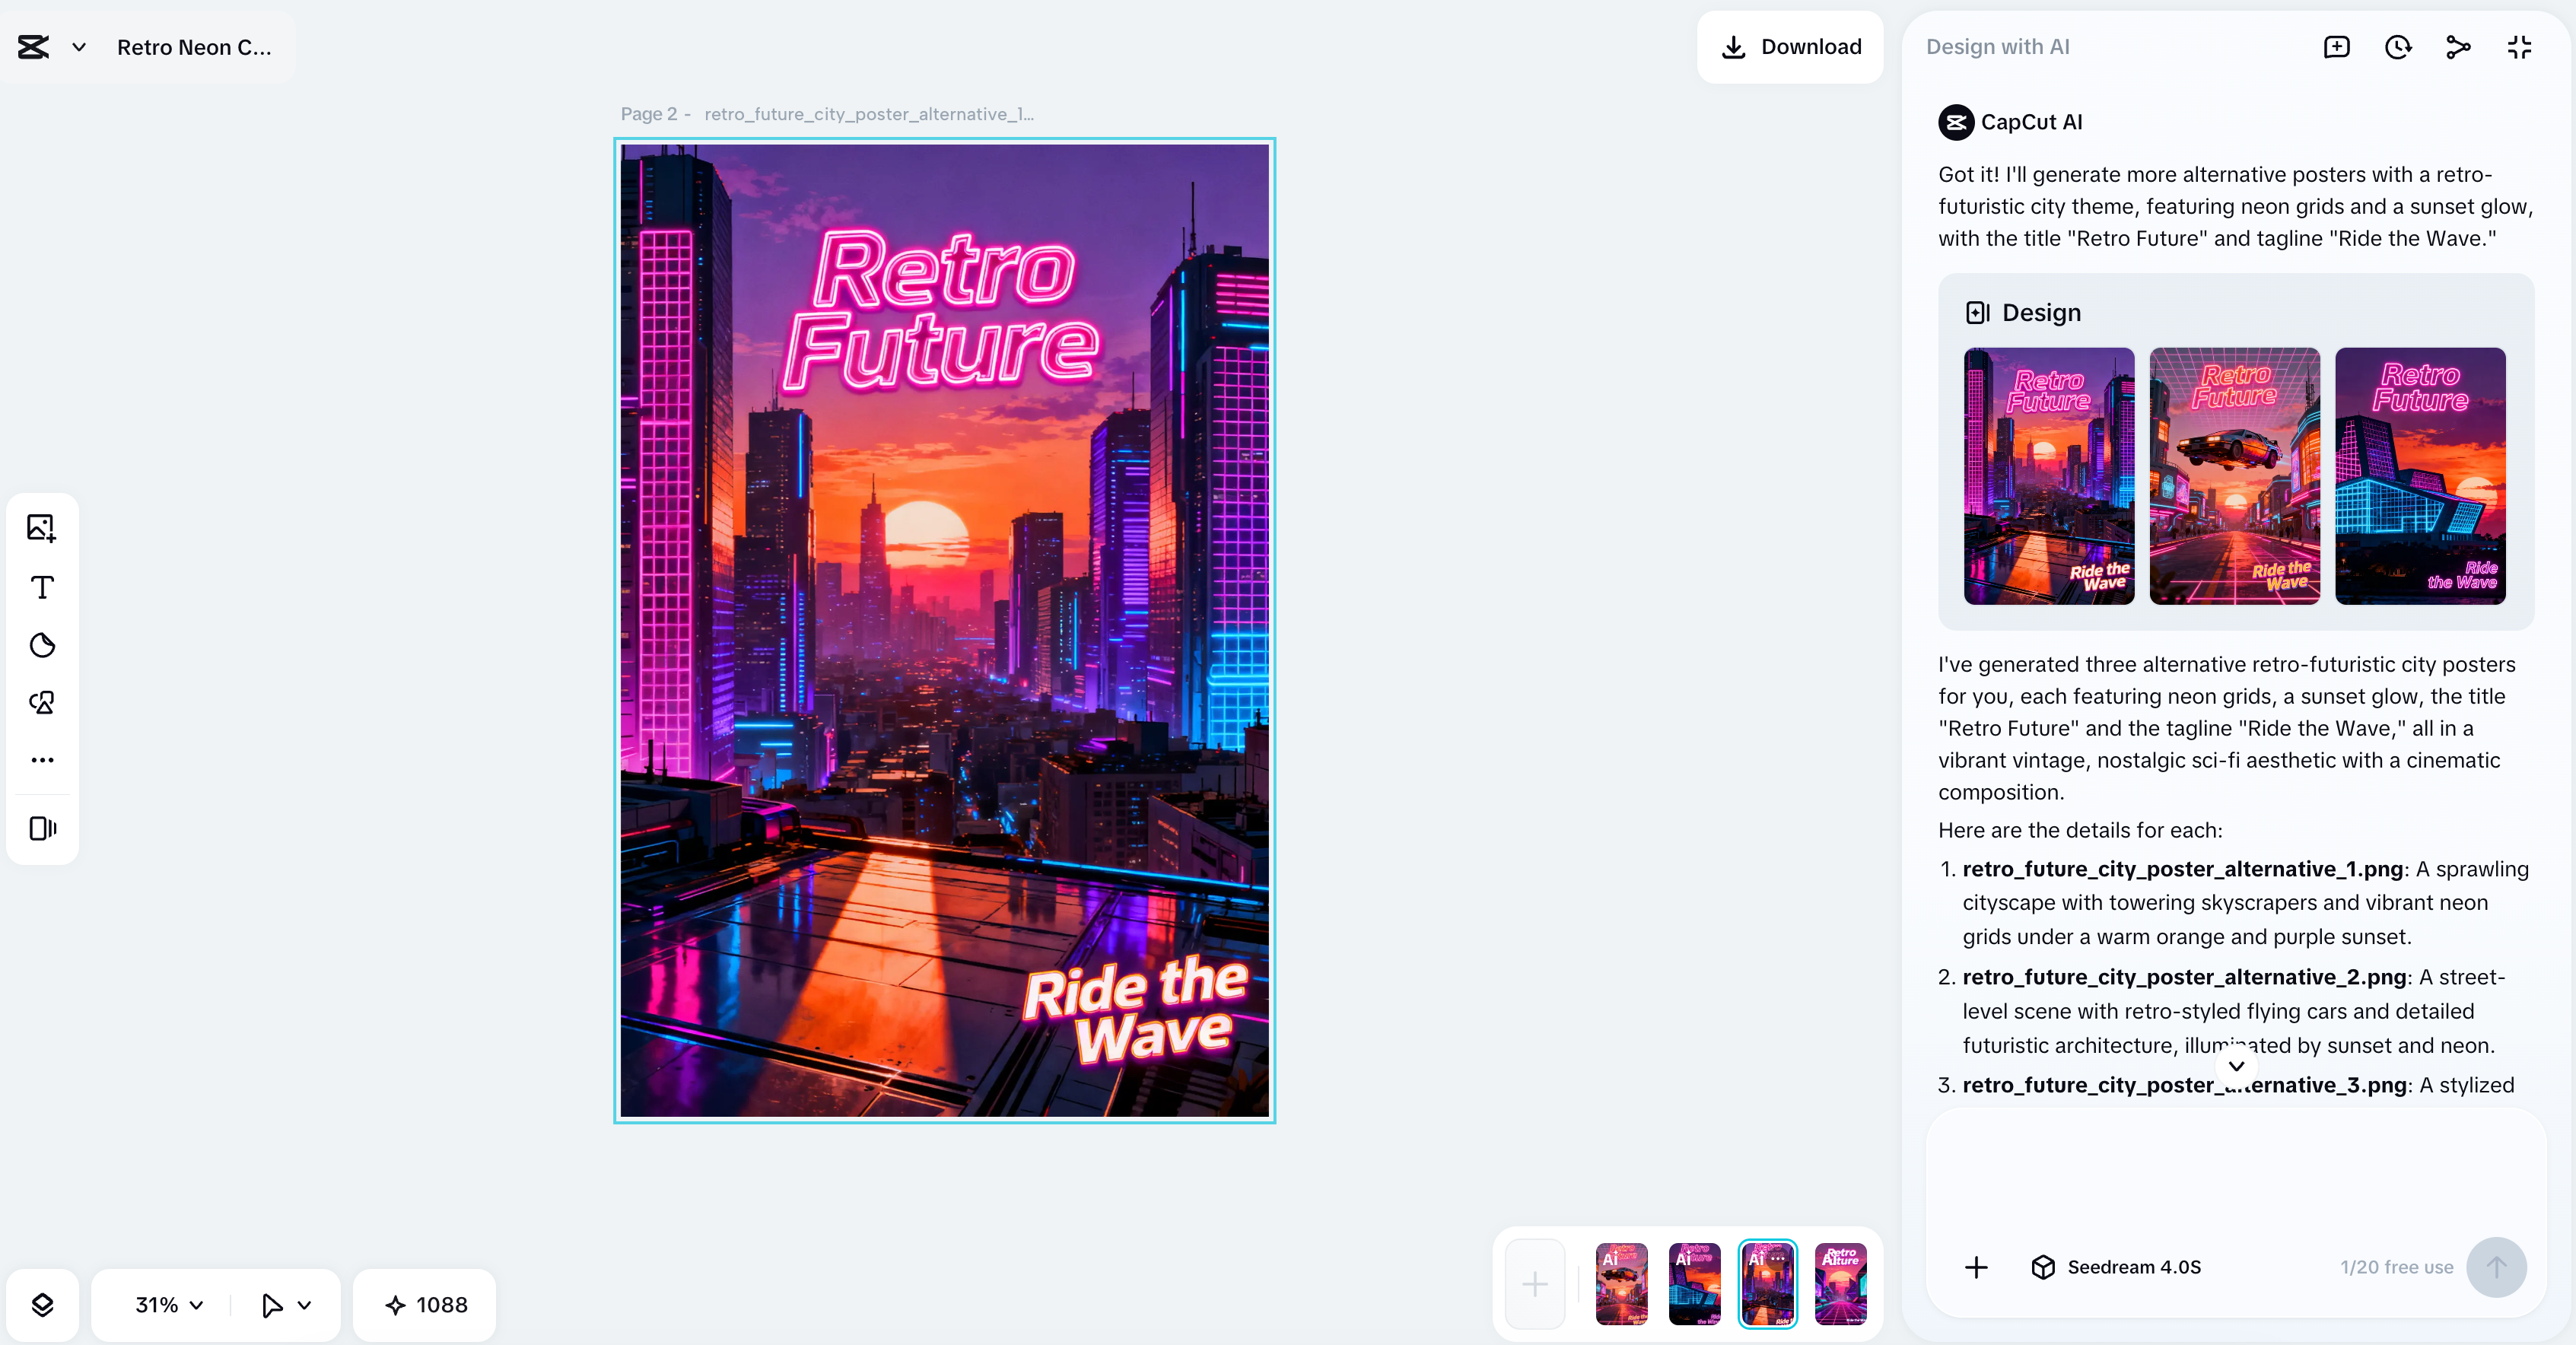Select the Sticker tool
The width and height of the screenshot is (2576, 1345).
pyautogui.click(x=42, y=645)
